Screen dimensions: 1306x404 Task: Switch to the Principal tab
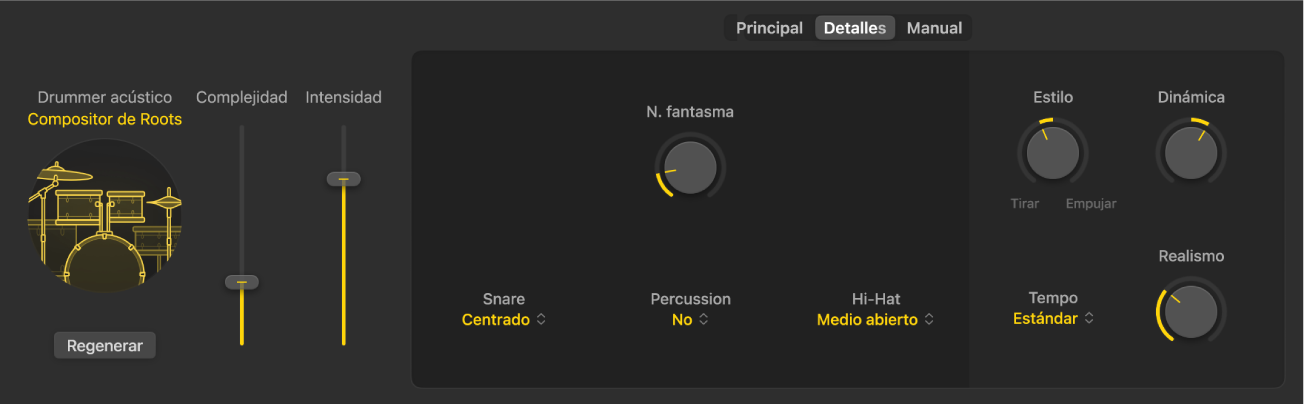point(769,28)
